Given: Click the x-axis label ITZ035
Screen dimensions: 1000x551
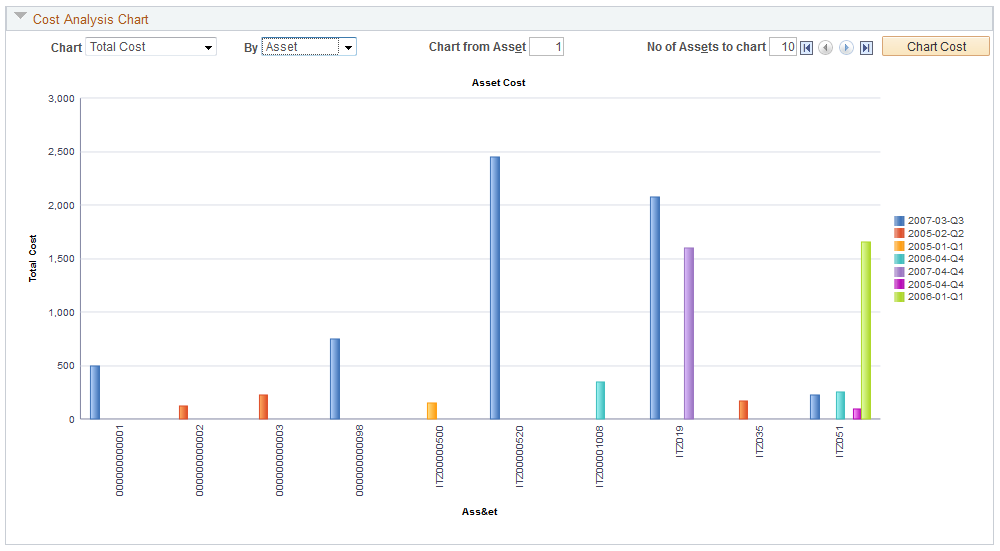Looking at the screenshot, I should [760, 441].
